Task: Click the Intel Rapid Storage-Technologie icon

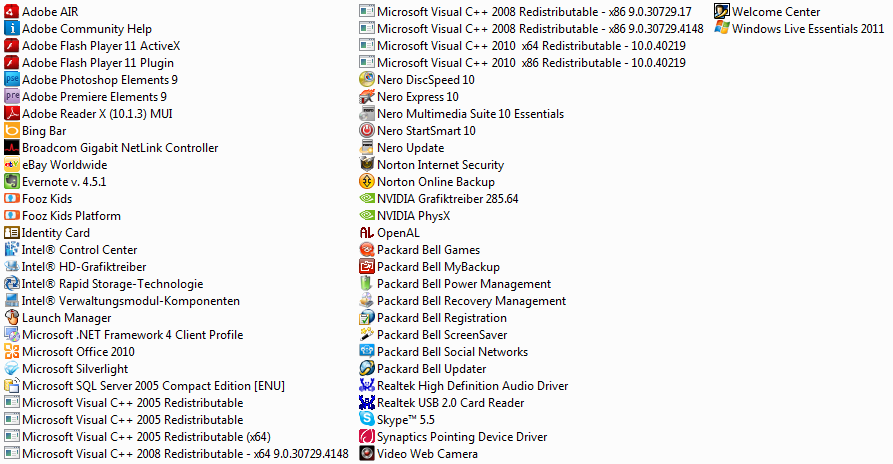Action: point(11,284)
